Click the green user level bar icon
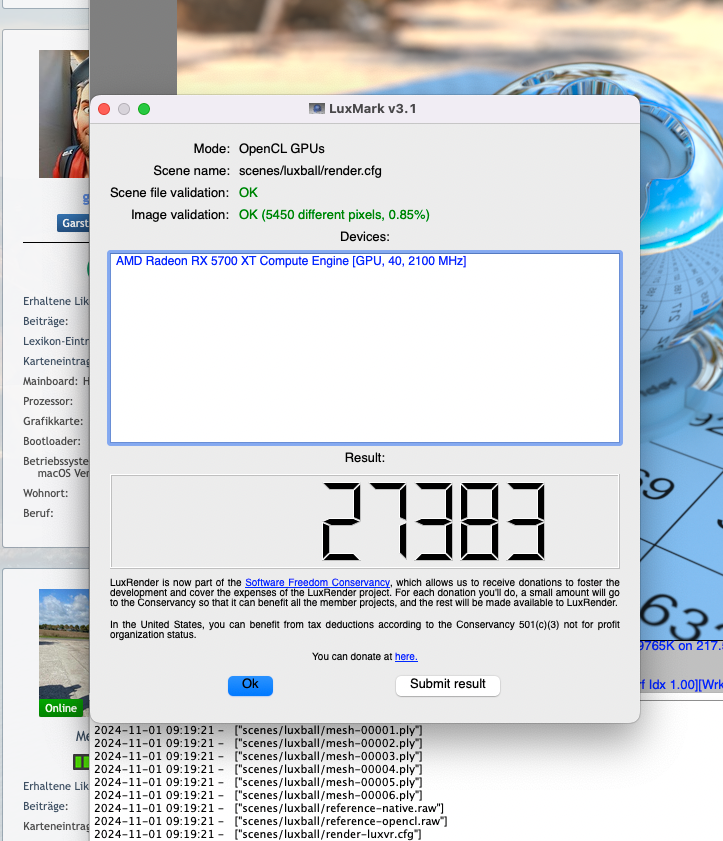Image resolution: width=723 pixels, height=841 pixels. (81, 762)
